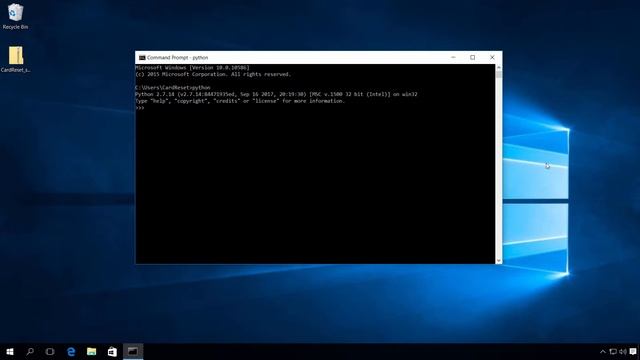The image size is (640, 360).
Task: Click the Command Prompt scrollbar thumb
Action: (499, 75)
